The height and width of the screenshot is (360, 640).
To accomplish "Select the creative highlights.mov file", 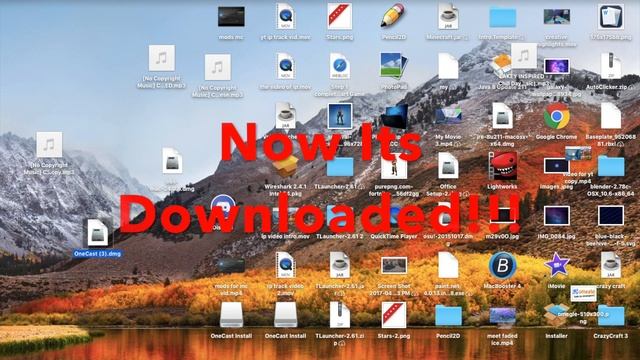I will pyautogui.click(x=556, y=17).
